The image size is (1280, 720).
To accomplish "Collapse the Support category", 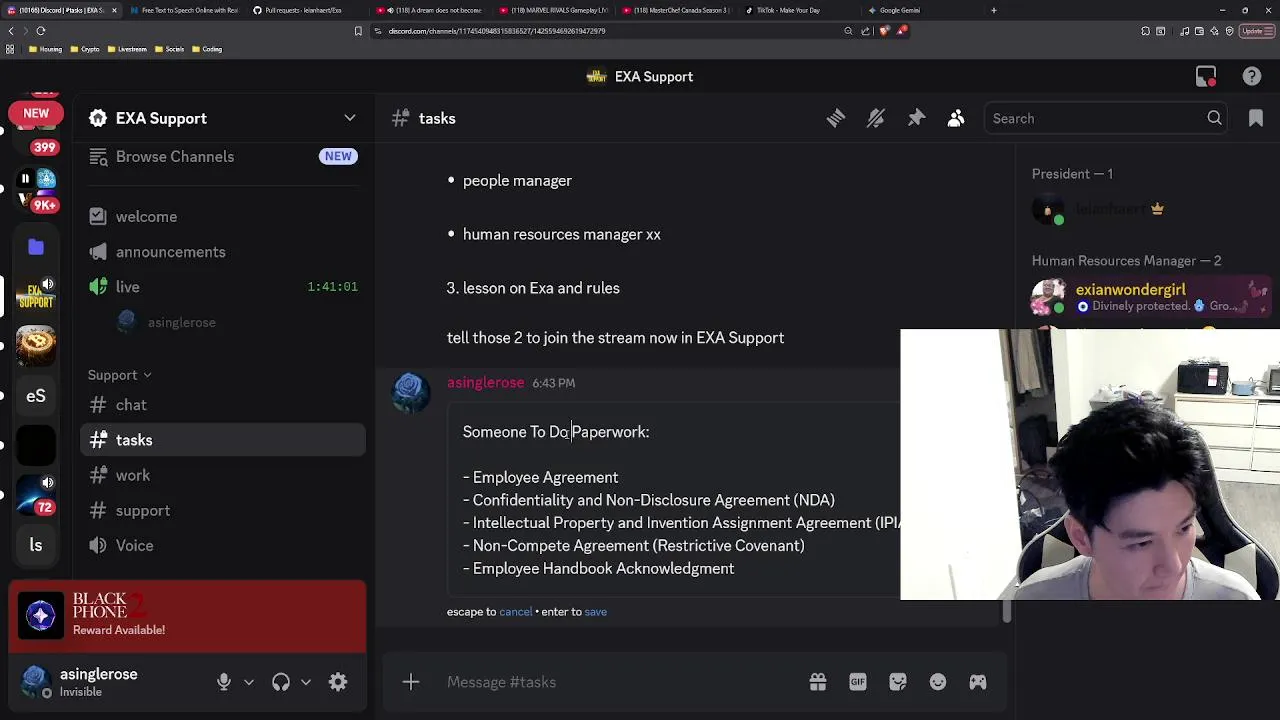I will pos(119,375).
